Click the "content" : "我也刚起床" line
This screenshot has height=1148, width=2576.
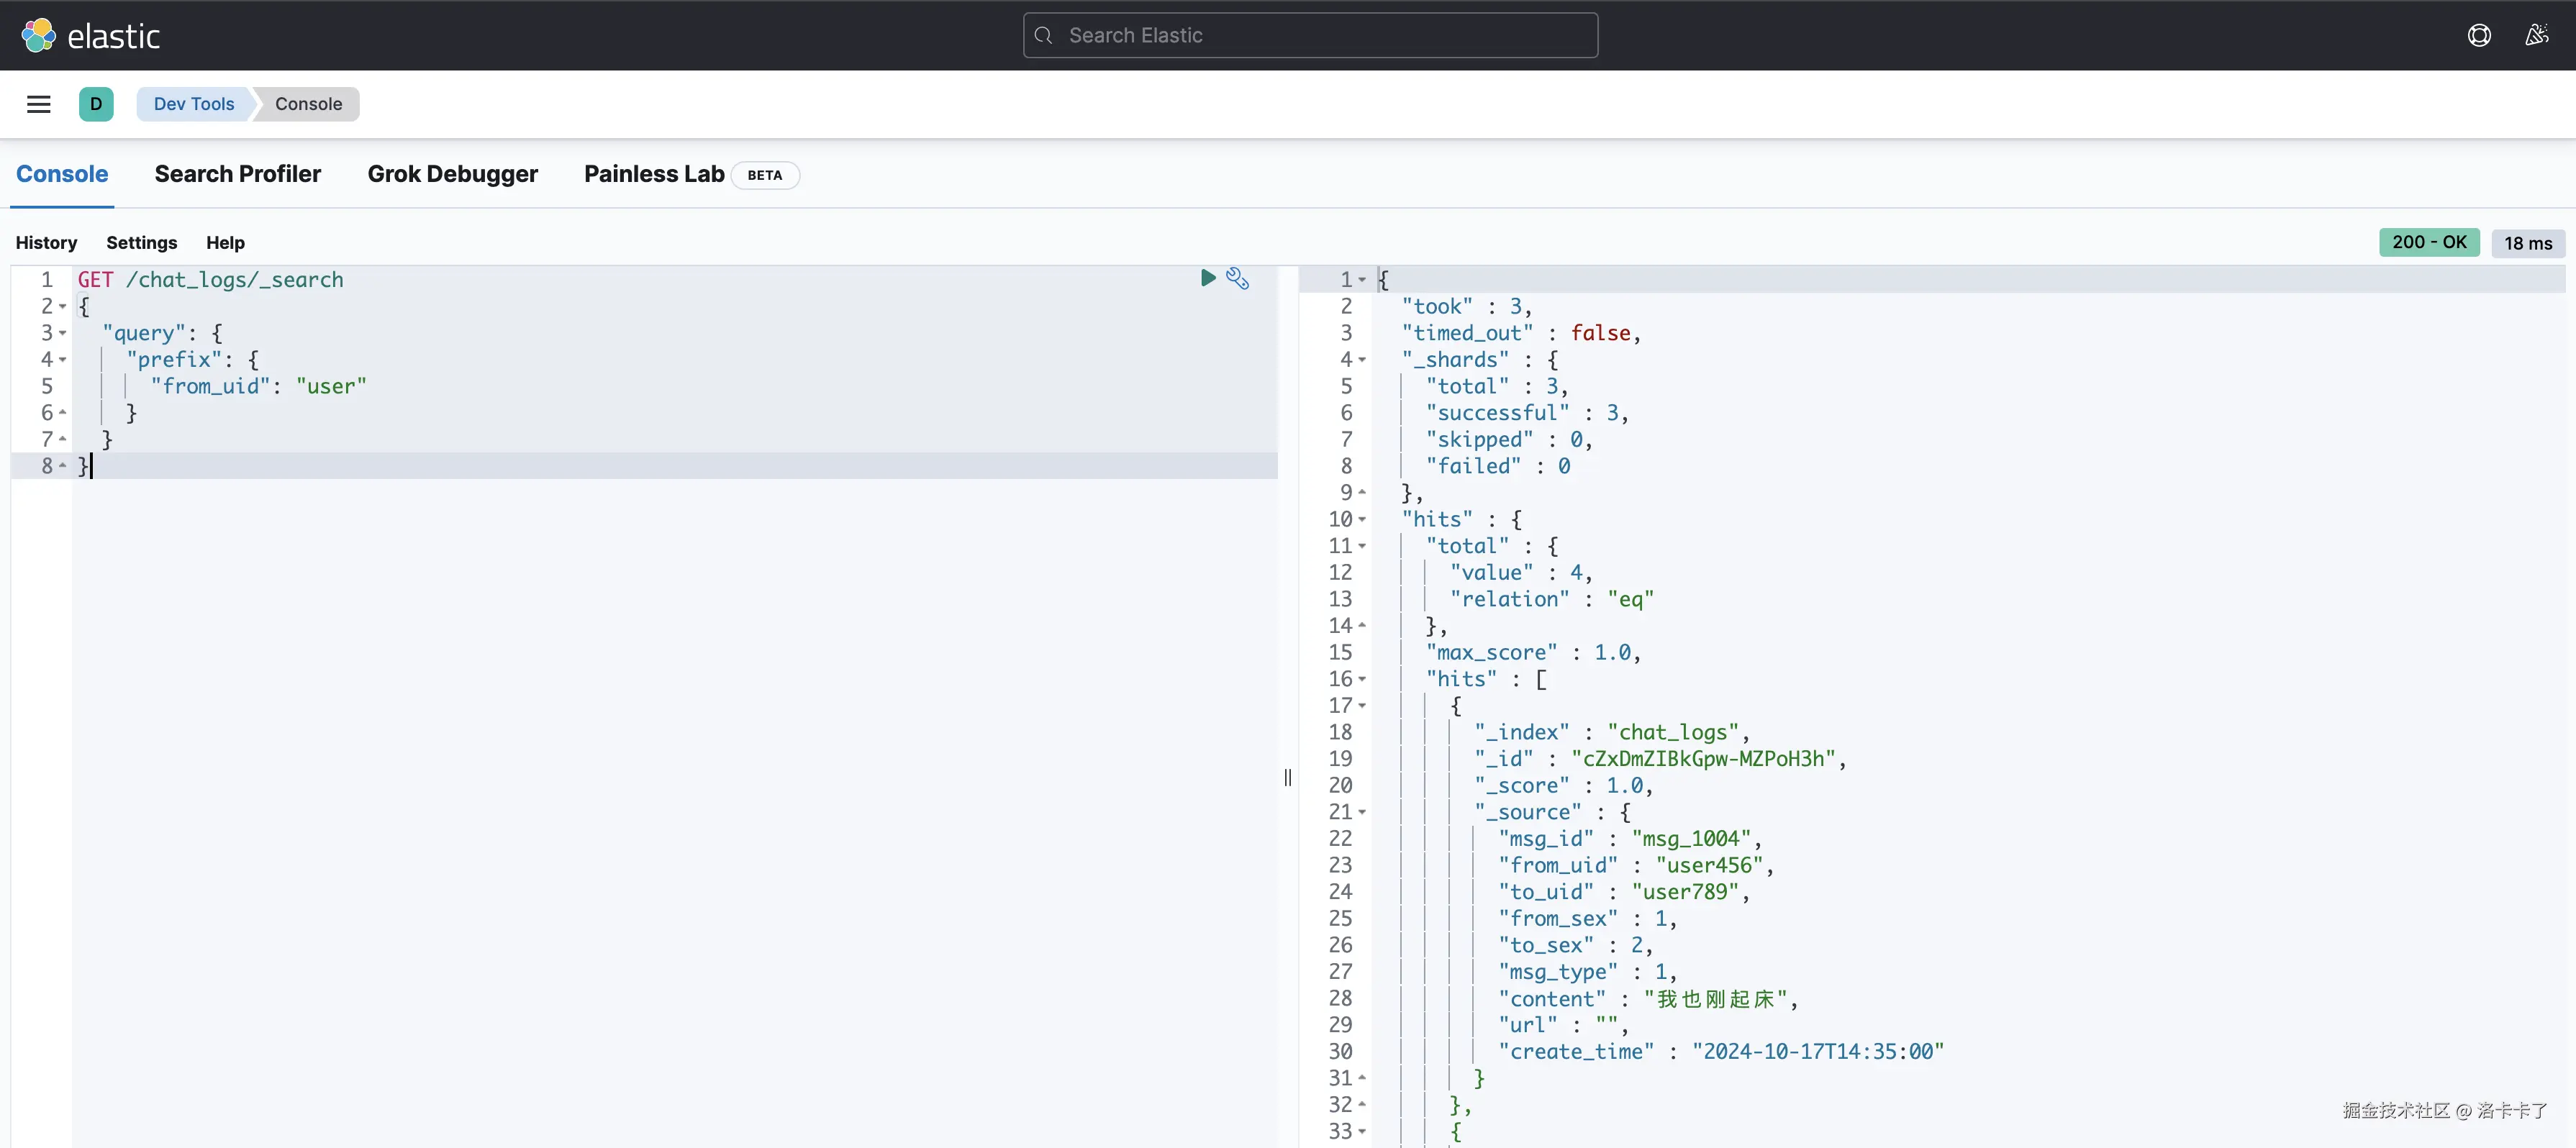[1648, 999]
